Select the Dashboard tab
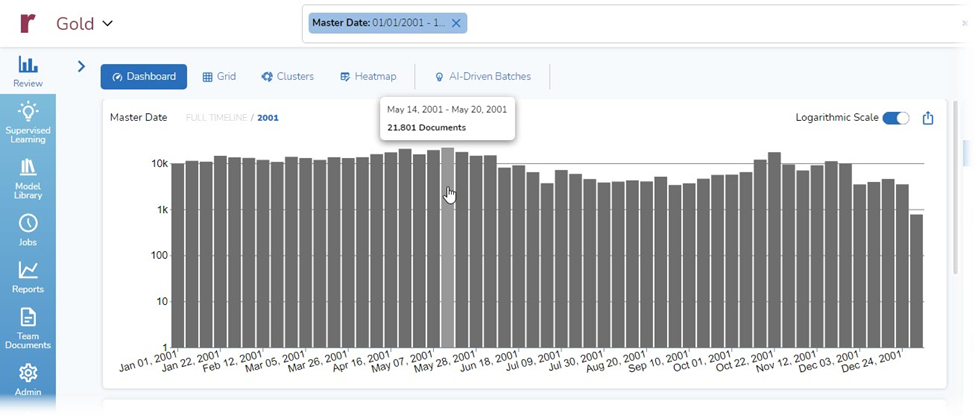975x416 pixels. click(144, 76)
